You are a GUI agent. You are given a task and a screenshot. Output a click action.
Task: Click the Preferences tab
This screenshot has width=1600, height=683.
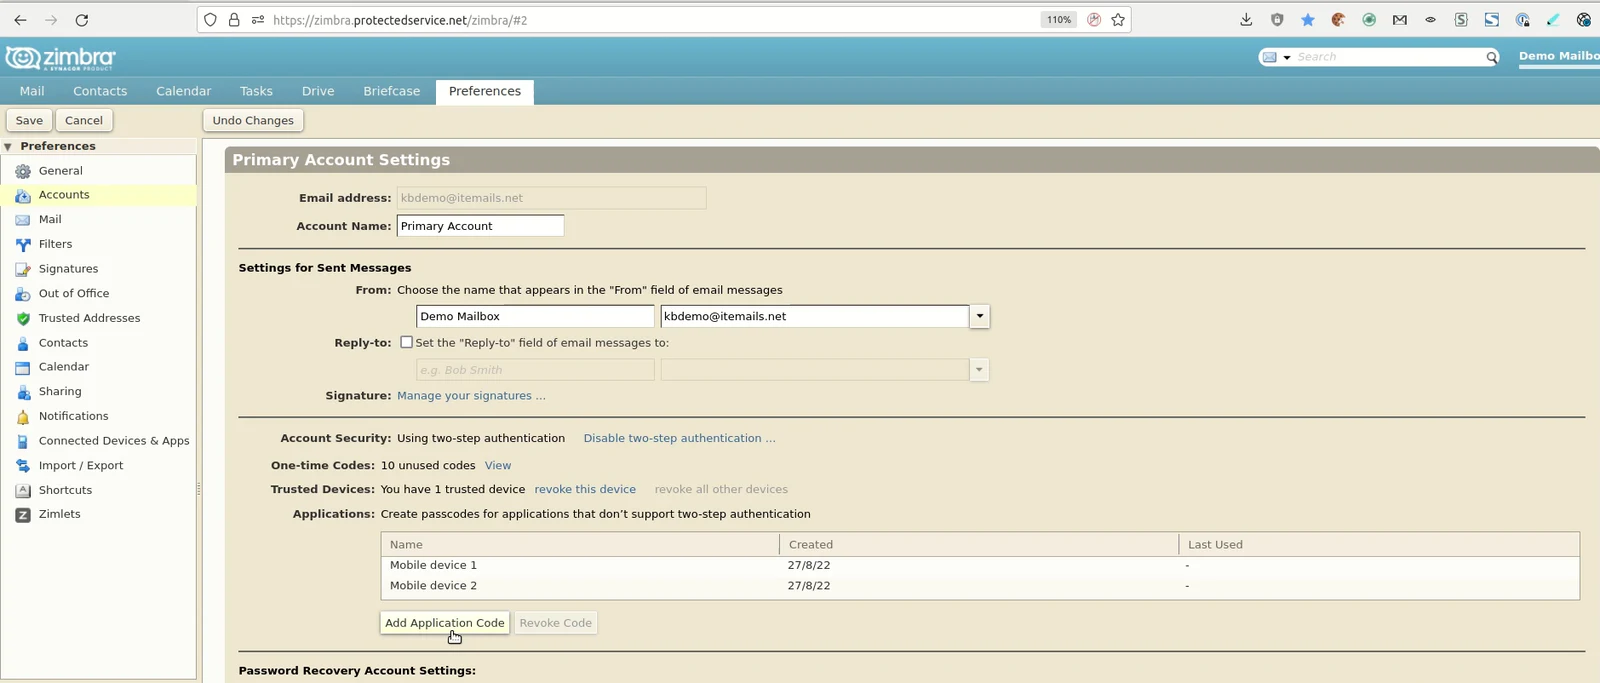485,91
